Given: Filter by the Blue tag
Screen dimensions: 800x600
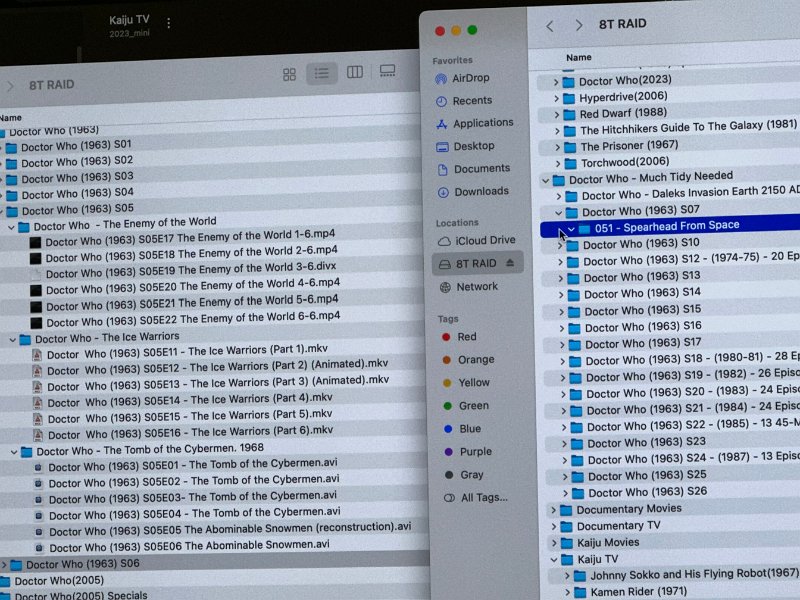Looking at the screenshot, I should [462, 429].
